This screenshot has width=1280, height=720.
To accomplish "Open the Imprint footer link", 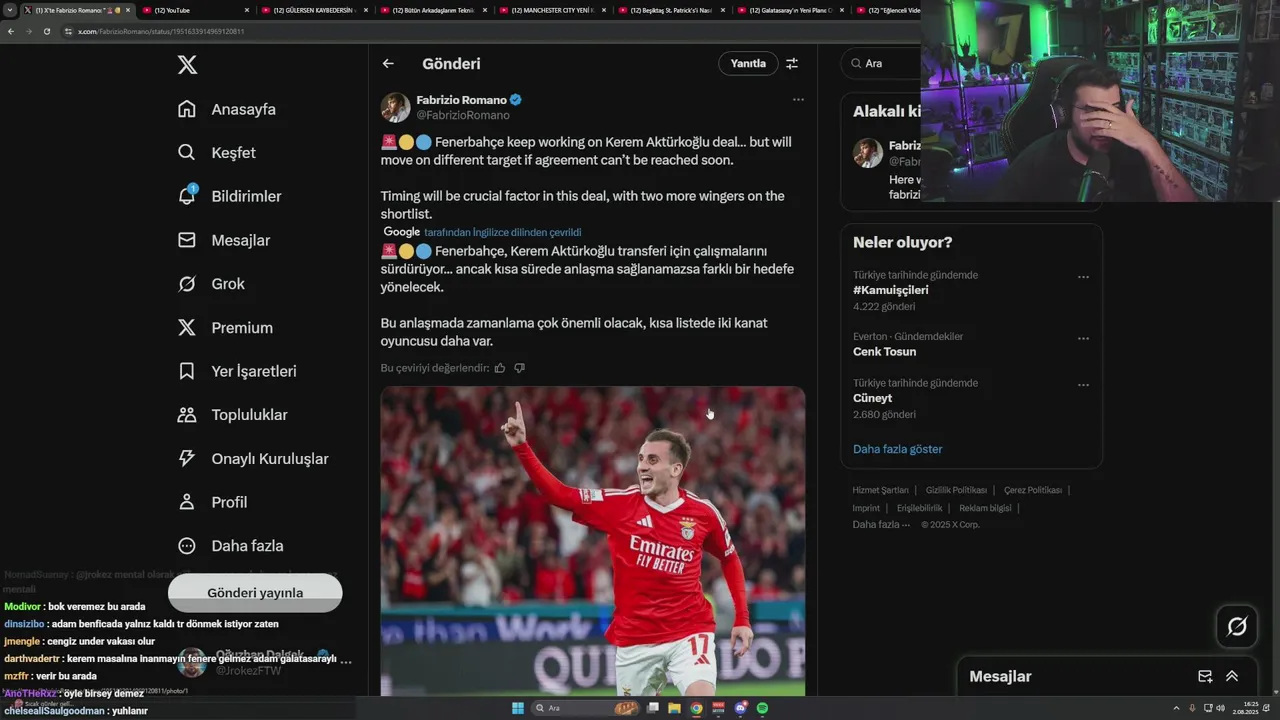I will [866, 508].
